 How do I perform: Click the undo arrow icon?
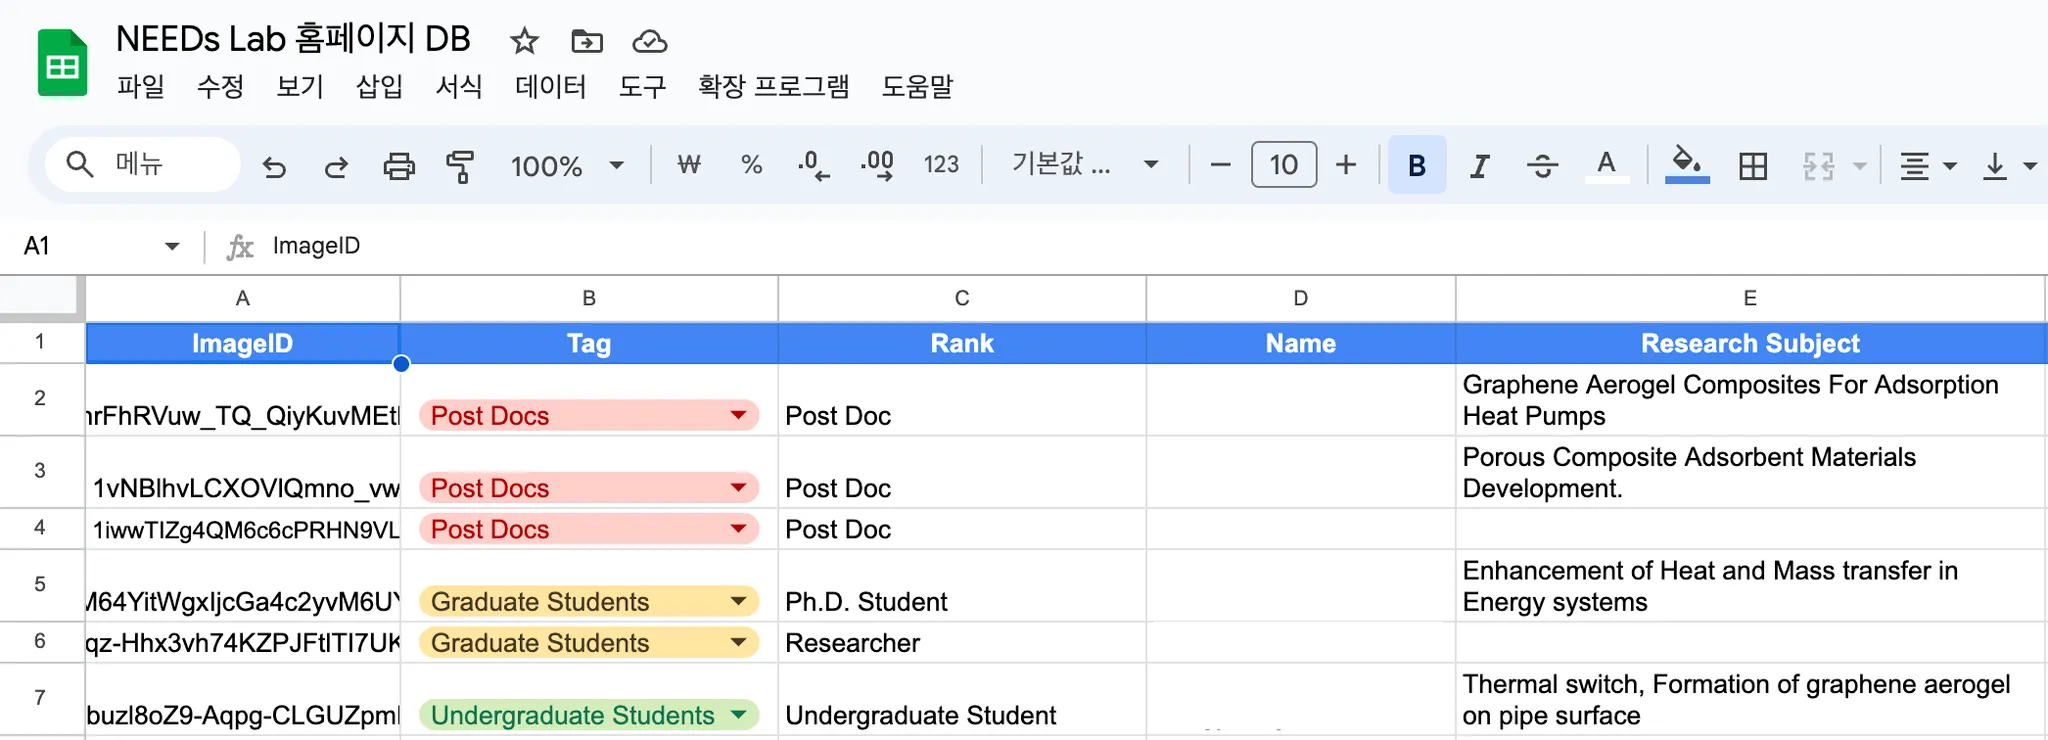274,166
